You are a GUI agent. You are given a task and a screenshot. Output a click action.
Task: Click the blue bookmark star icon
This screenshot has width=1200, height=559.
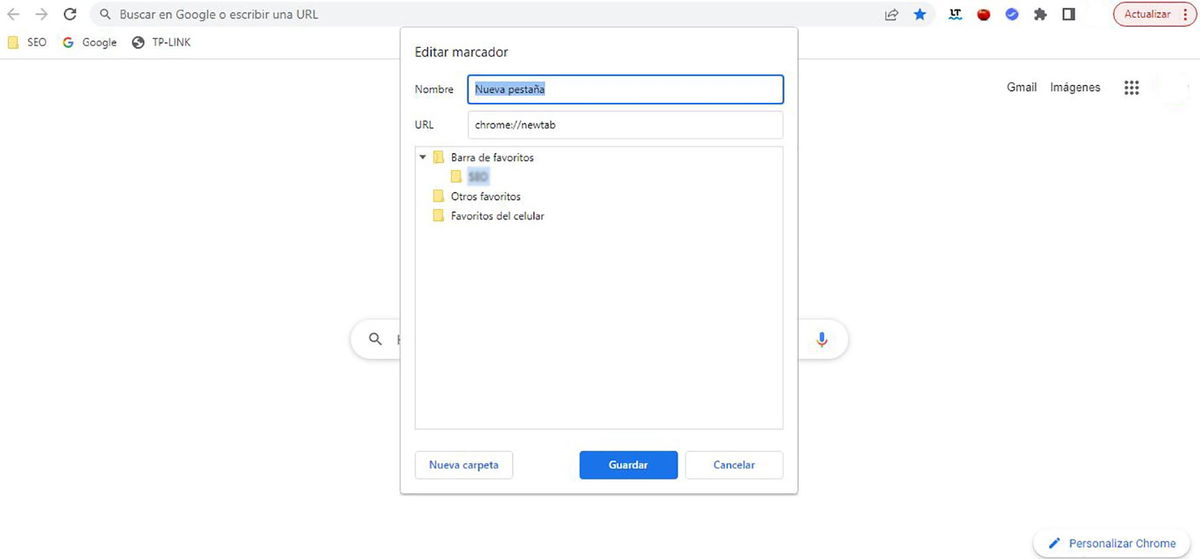pyautogui.click(x=920, y=15)
